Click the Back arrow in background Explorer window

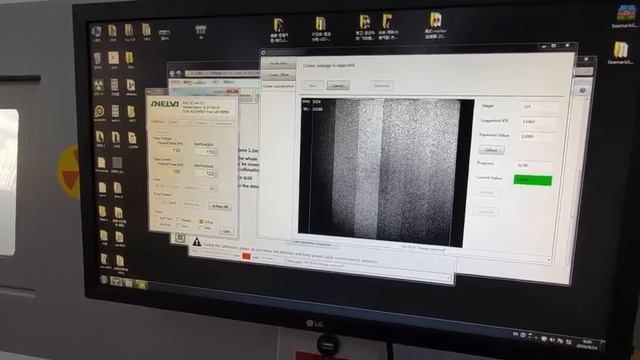(172, 73)
